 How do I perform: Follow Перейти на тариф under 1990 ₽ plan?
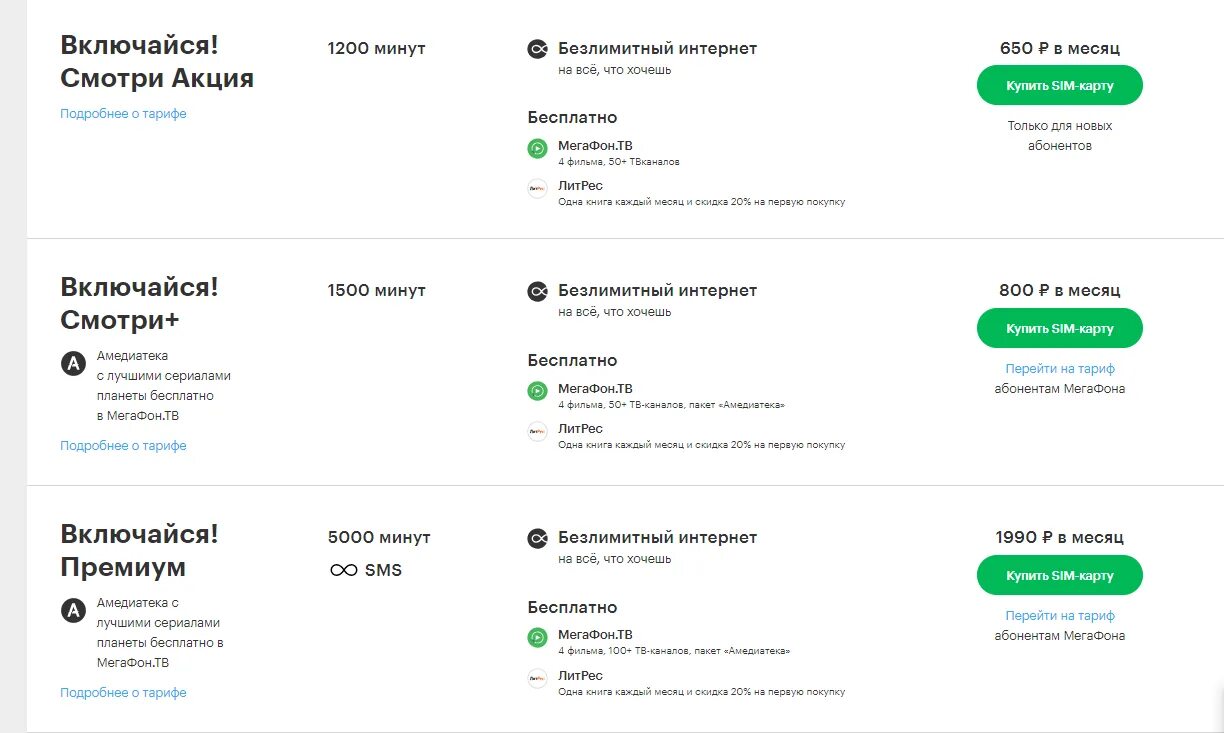tap(1060, 616)
